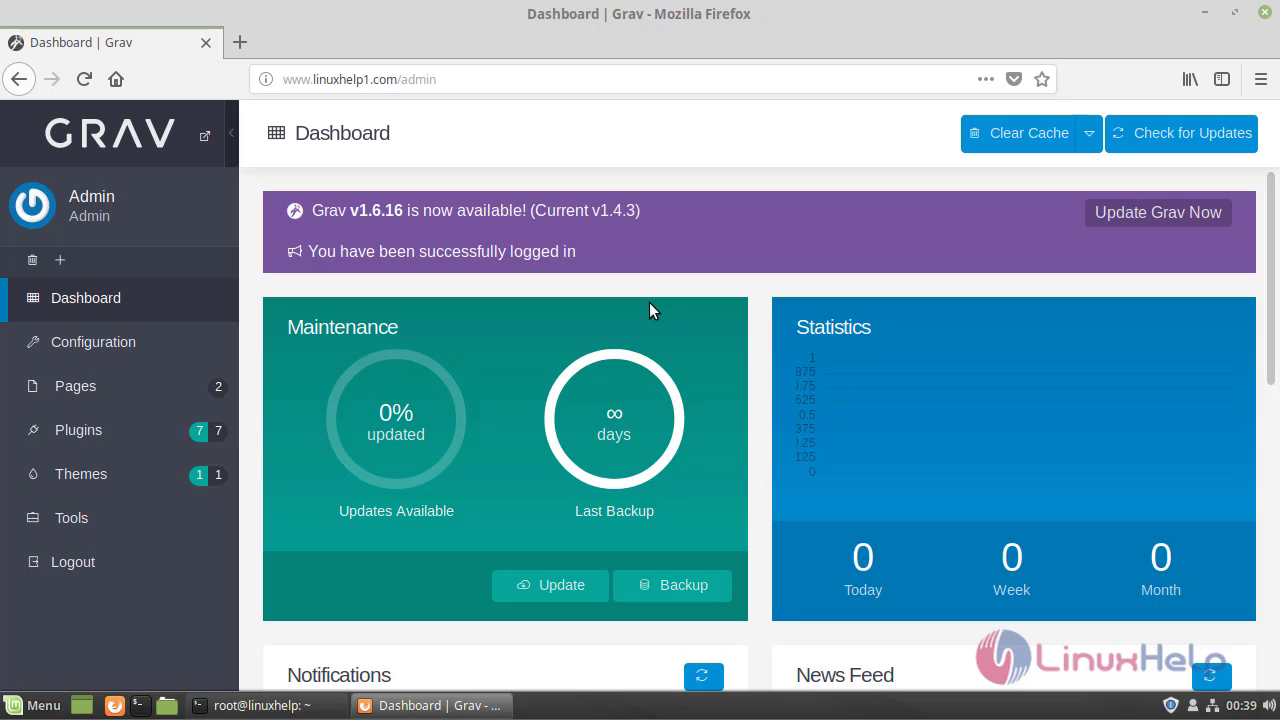The width and height of the screenshot is (1280, 720).
Task: Click the plus icon in sidebar quick tray
Action: pos(60,260)
